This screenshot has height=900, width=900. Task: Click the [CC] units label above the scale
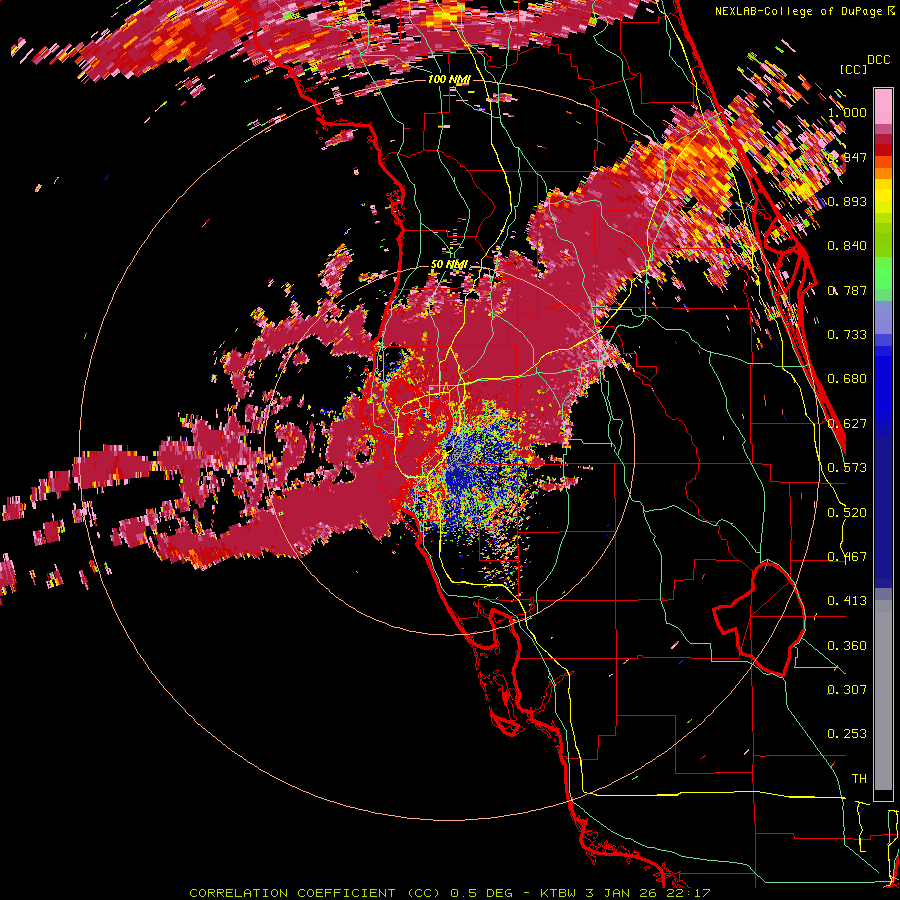853,69
